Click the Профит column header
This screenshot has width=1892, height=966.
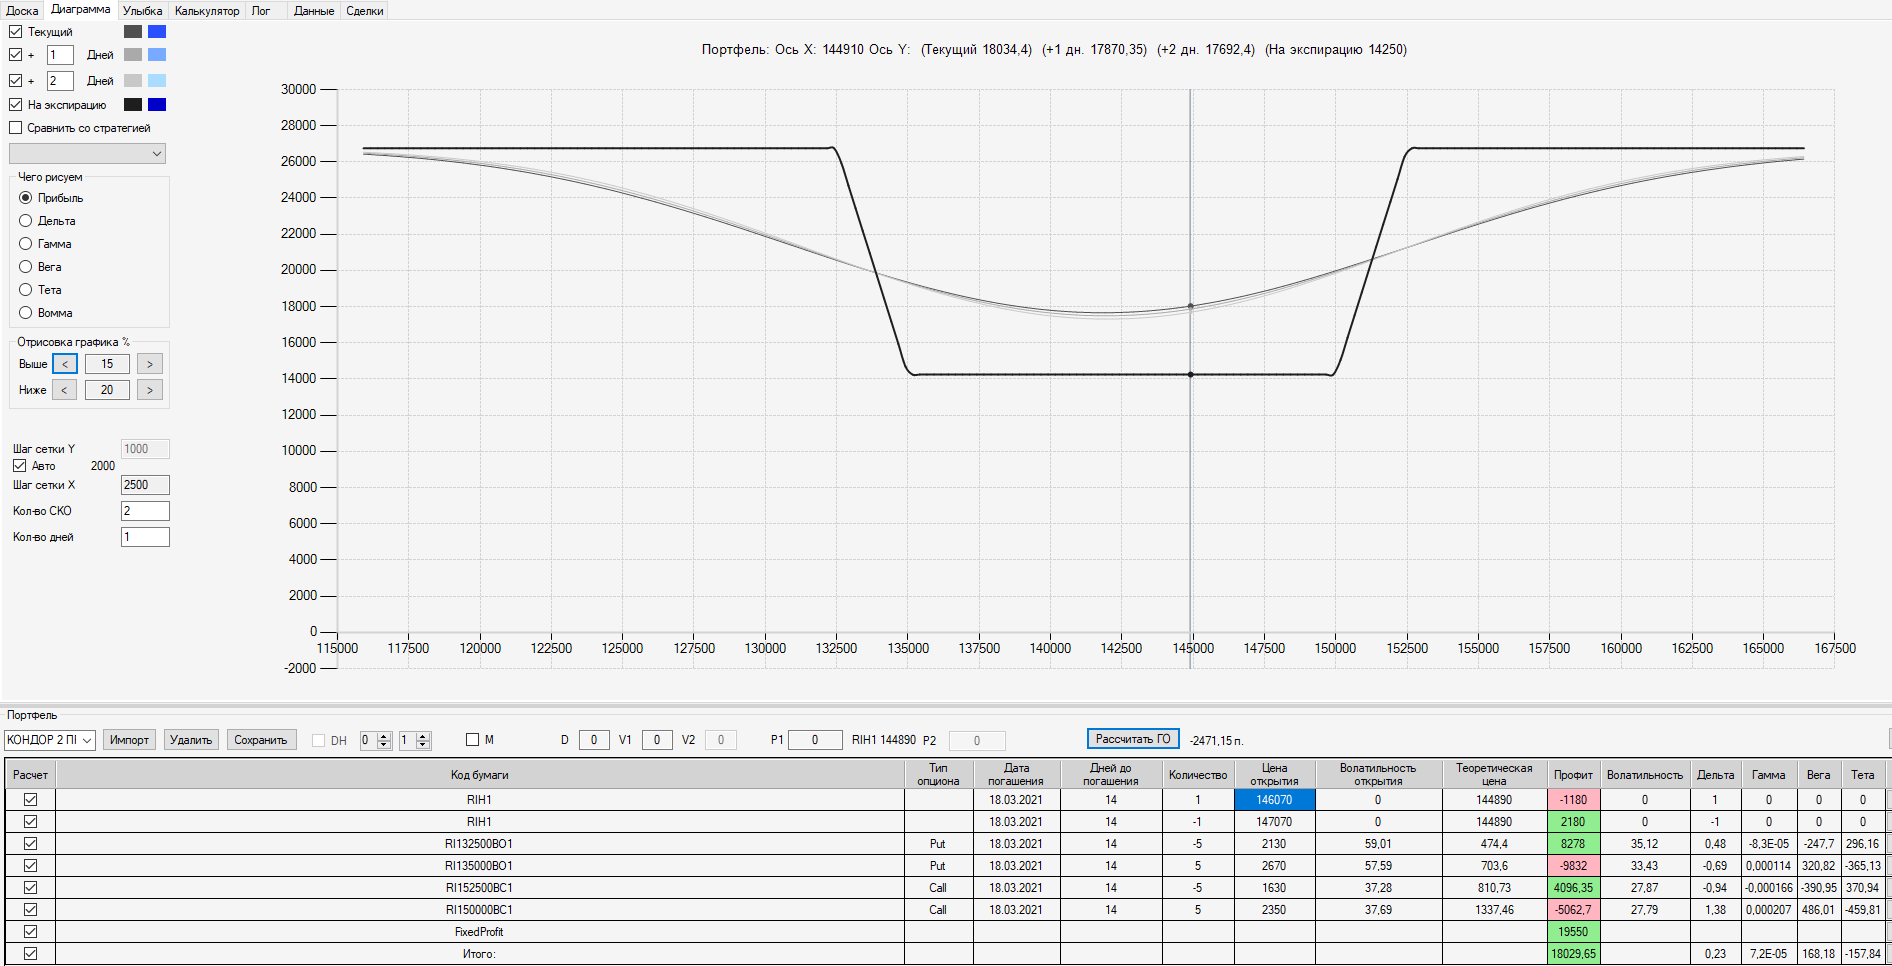click(1573, 775)
